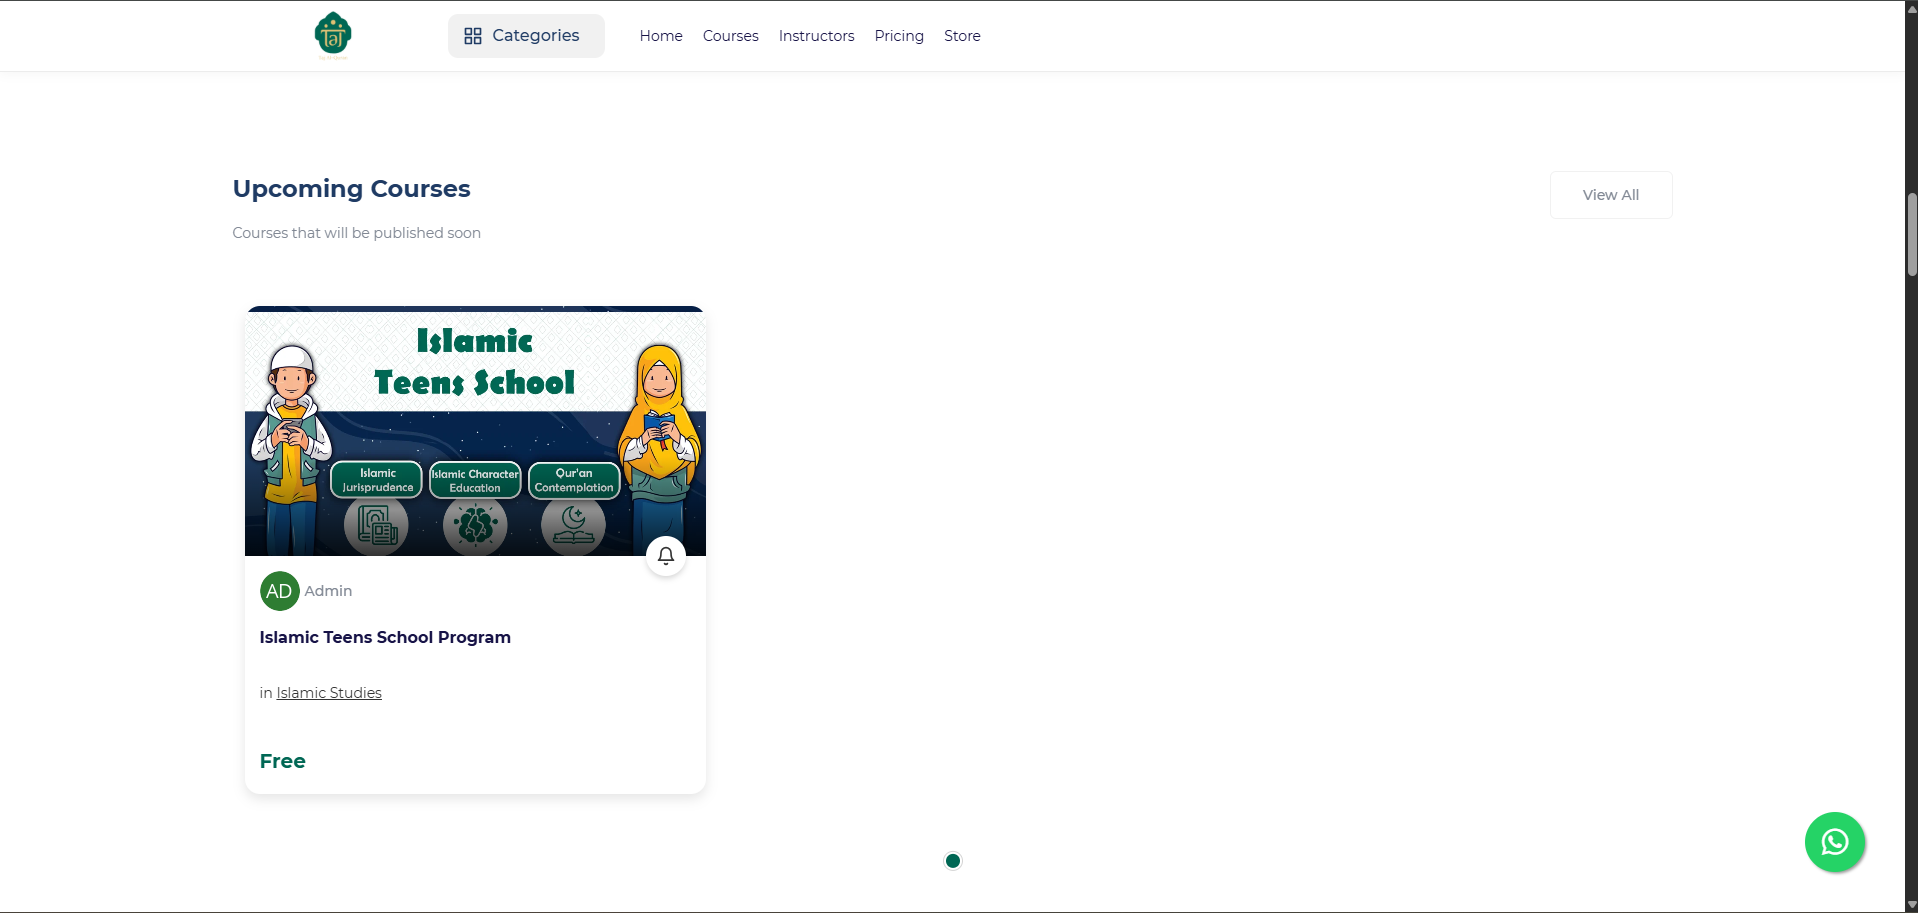Open Islamic Studies category listing
1918x913 pixels.
(x=328, y=692)
